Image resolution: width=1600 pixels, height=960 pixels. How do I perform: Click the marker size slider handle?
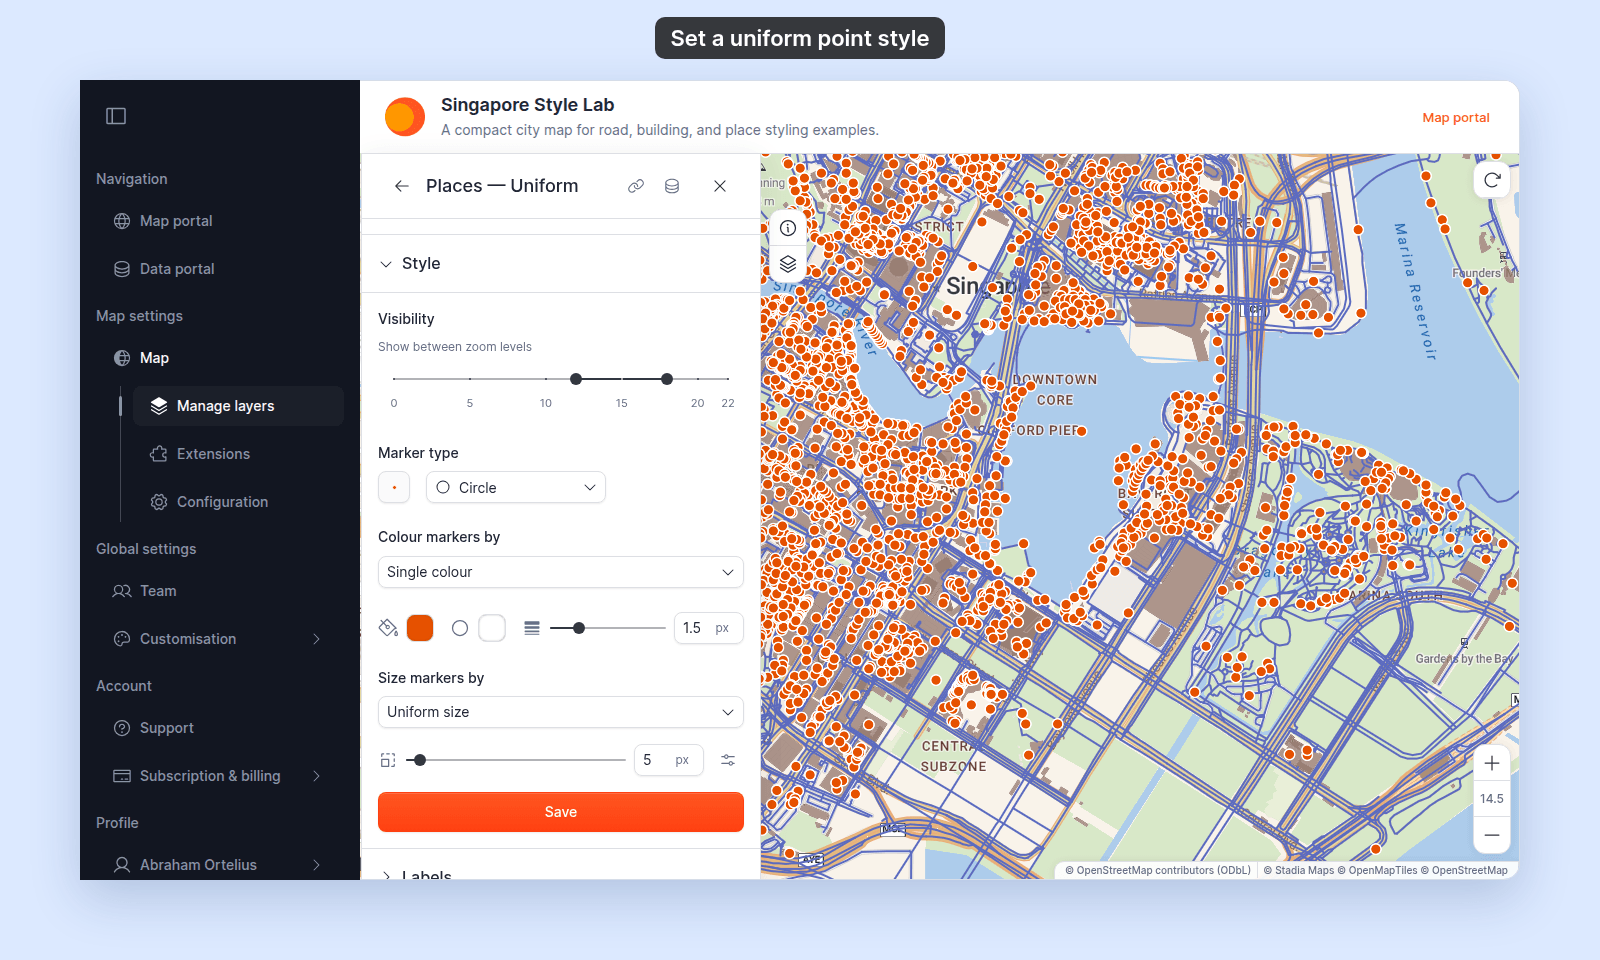click(x=420, y=760)
